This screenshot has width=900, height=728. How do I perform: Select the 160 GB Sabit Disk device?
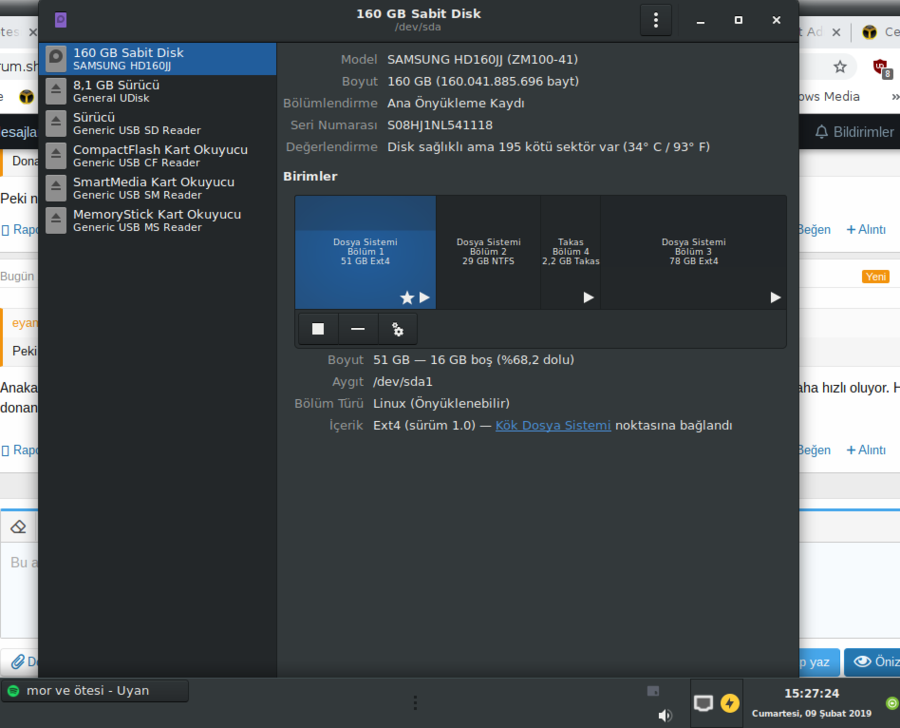(x=157, y=59)
